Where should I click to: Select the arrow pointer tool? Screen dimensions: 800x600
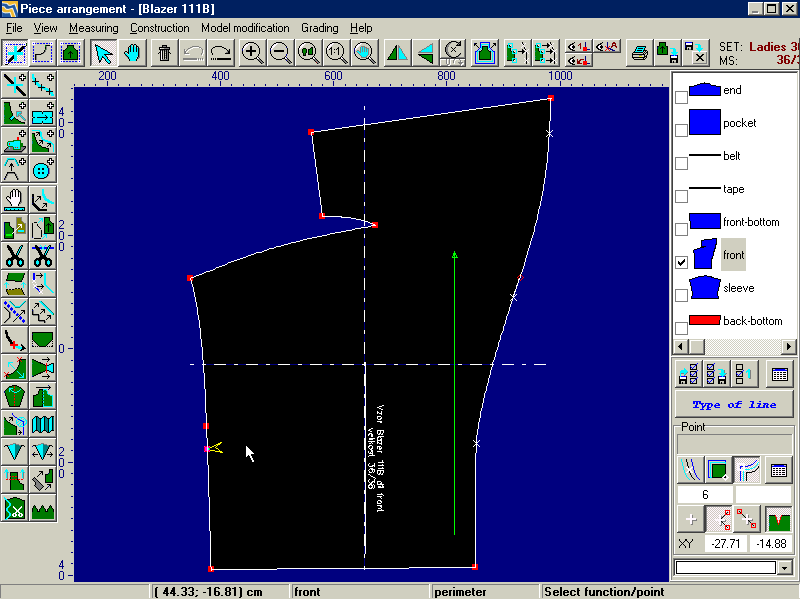pyautogui.click(x=103, y=53)
